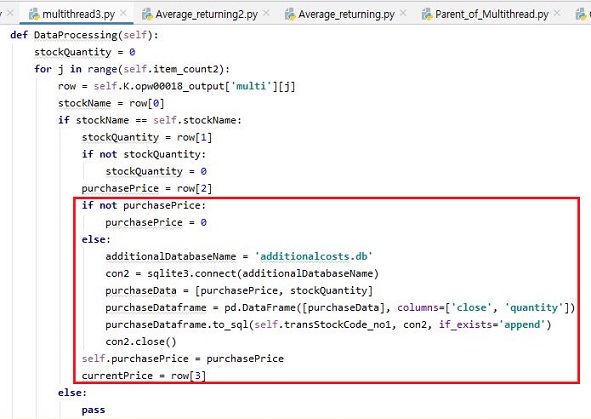Close the Parent_of_Multithread.py tab
591x419 pixels.
point(557,14)
